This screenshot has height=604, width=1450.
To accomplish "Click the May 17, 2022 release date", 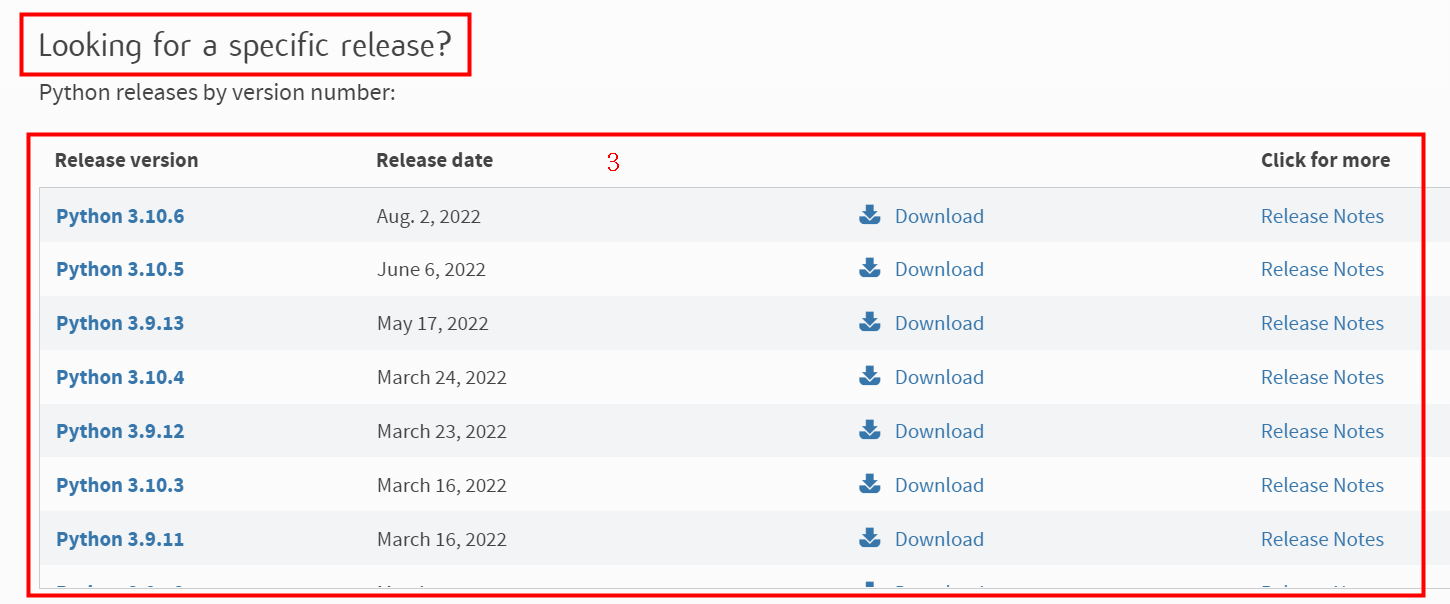I will click(x=433, y=324).
